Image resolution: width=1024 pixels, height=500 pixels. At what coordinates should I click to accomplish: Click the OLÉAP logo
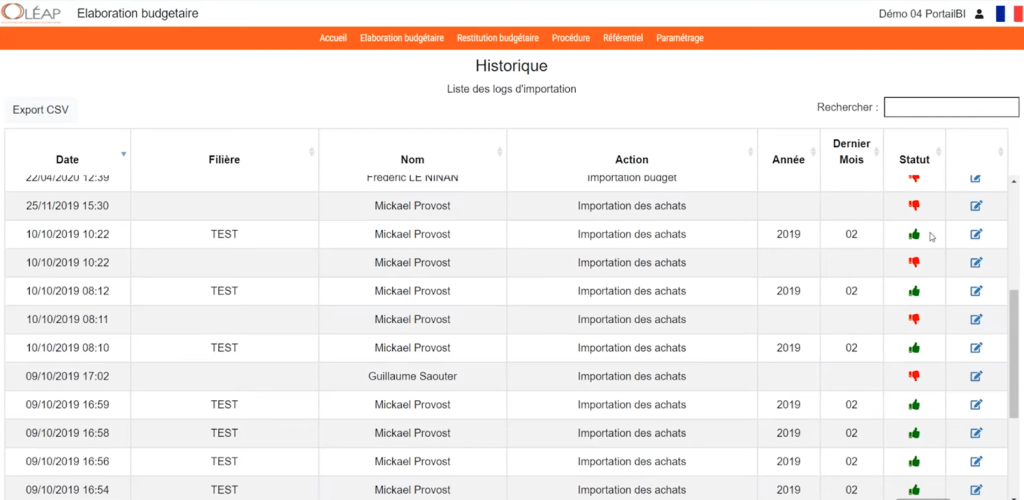click(x=31, y=13)
